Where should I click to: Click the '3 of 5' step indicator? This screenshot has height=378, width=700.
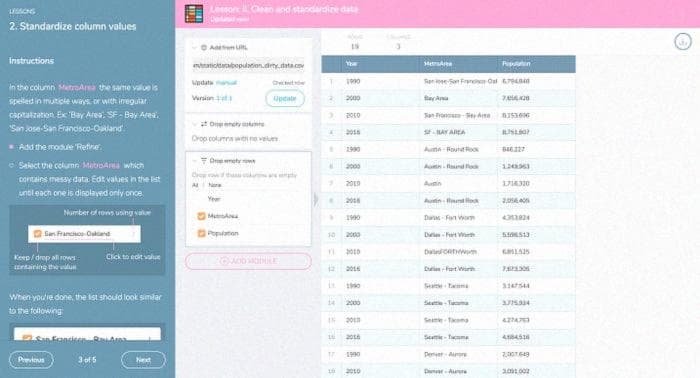pyautogui.click(x=87, y=360)
